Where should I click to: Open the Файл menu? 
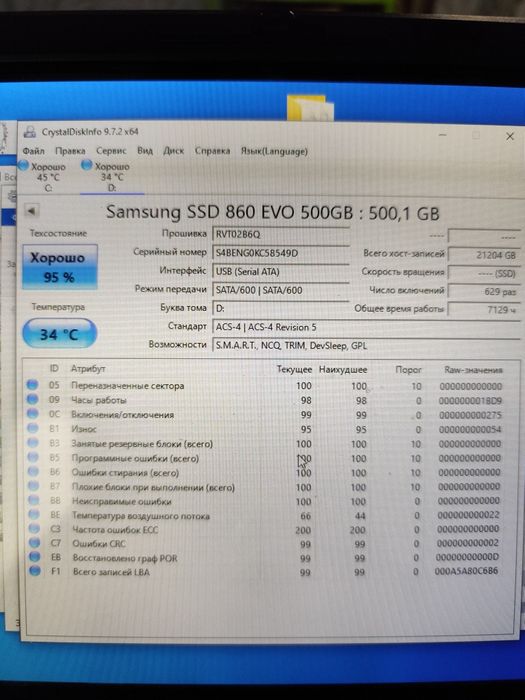tap(33, 151)
